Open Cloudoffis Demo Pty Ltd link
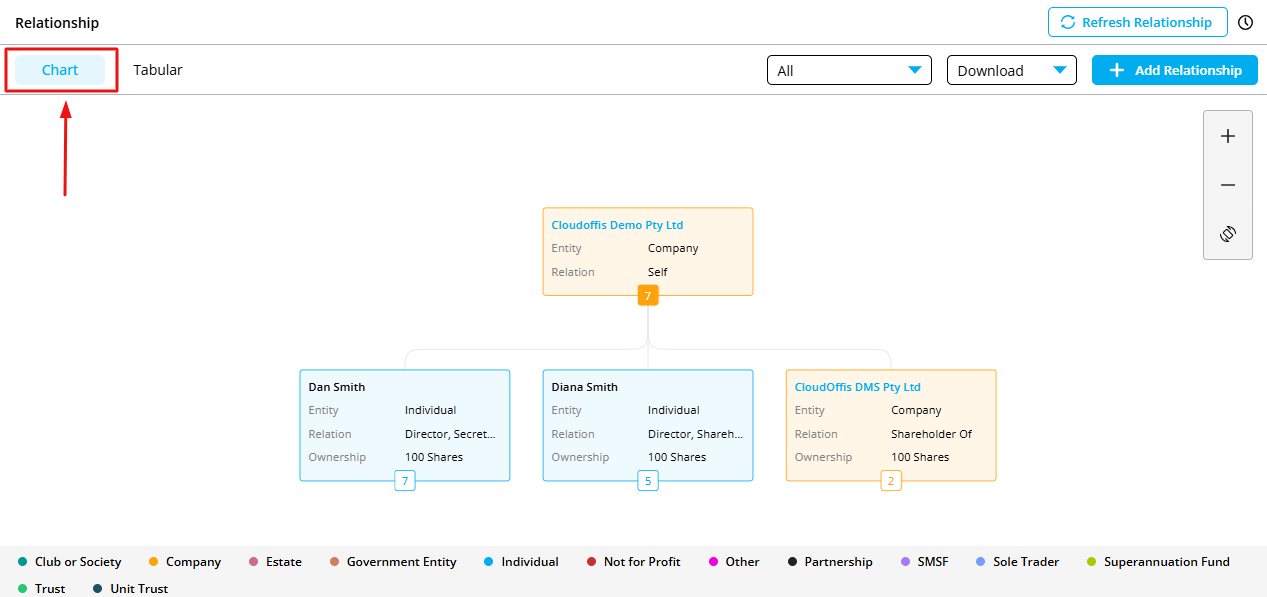This screenshot has height=597, width=1267. (x=617, y=225)
